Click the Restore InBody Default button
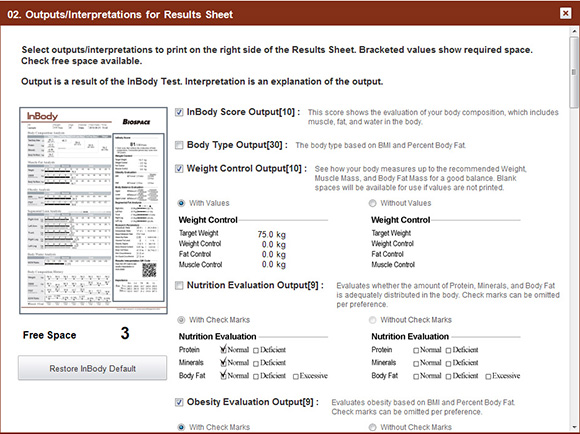 (x=92, y=368)
